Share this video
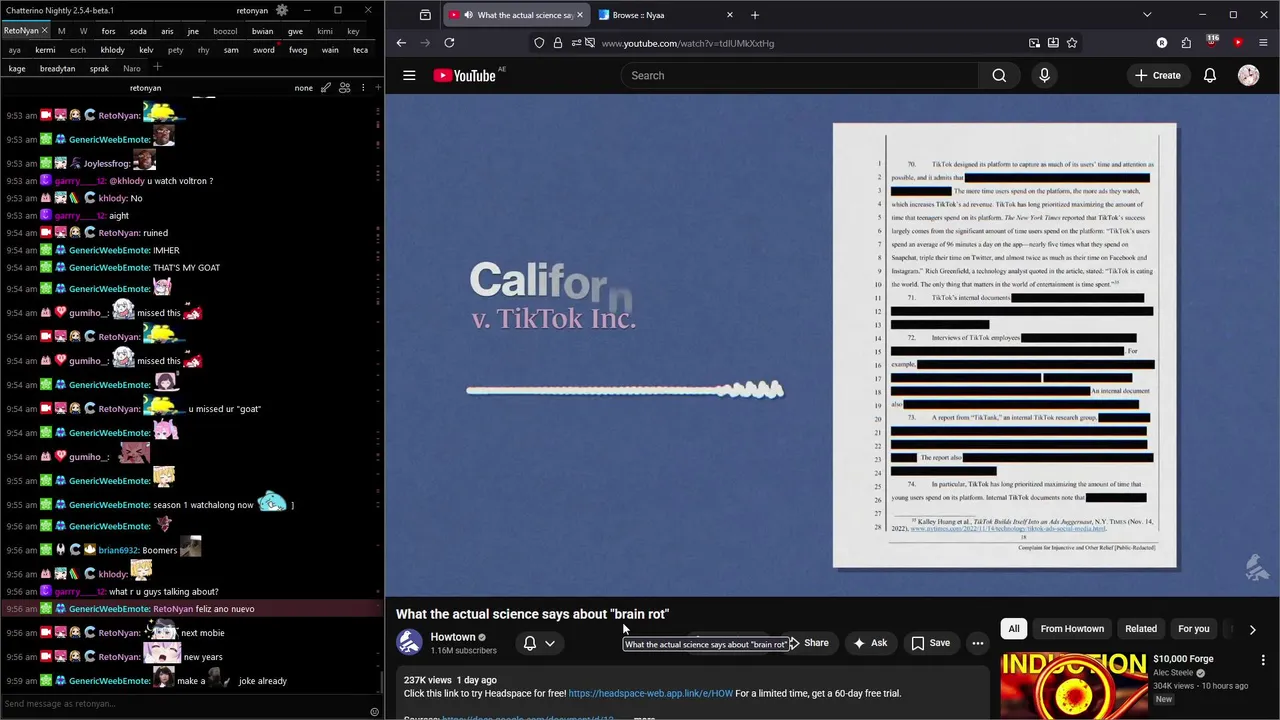1280x720 pixels. 810,643
